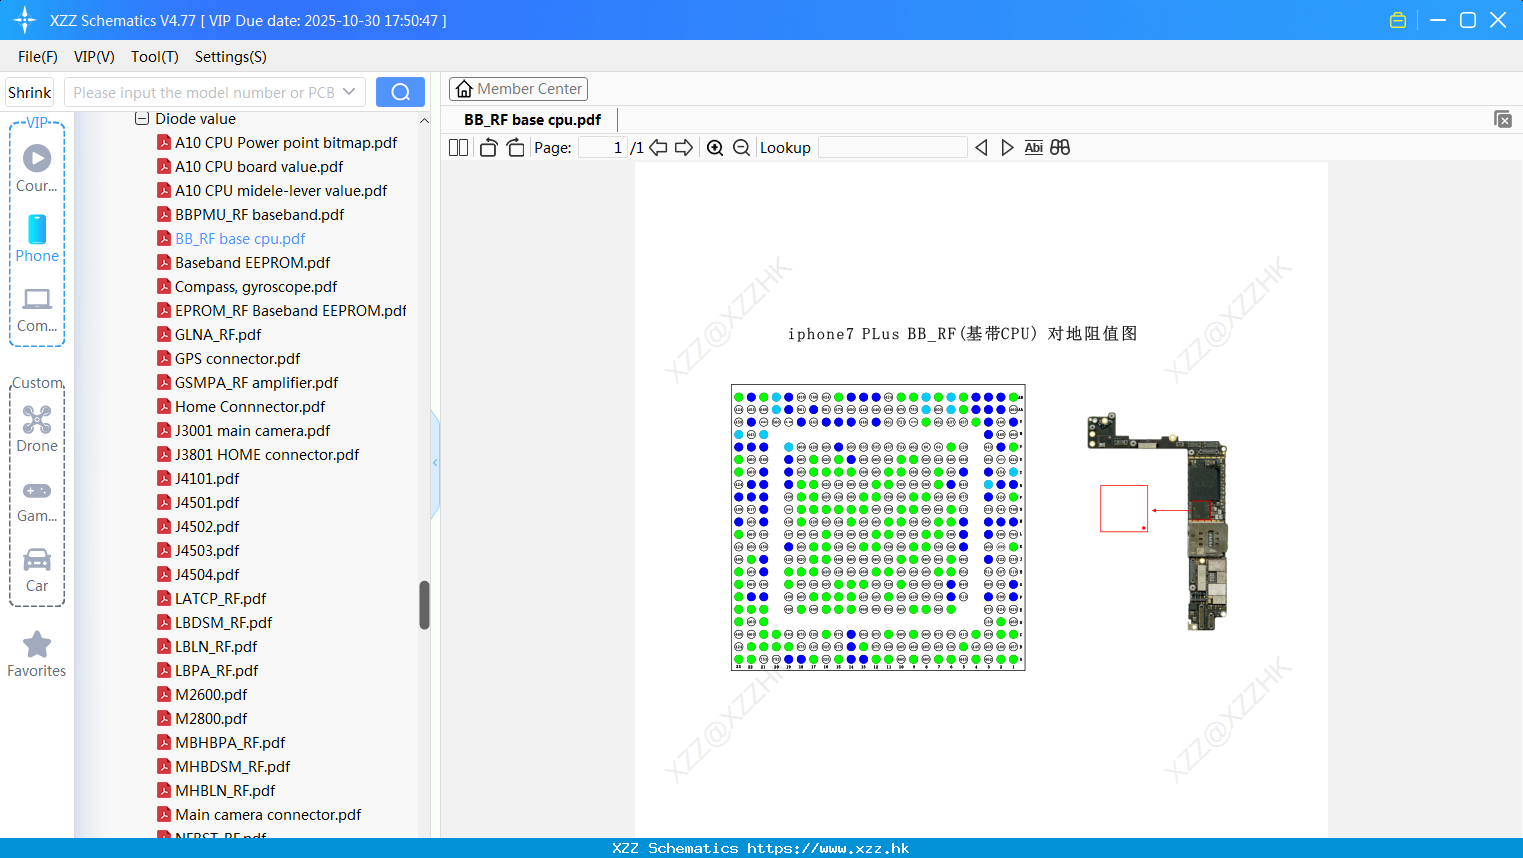Open Main camera connector.pdf
The height and width of the screenshot is (858, 1523).
pos(268,815)
